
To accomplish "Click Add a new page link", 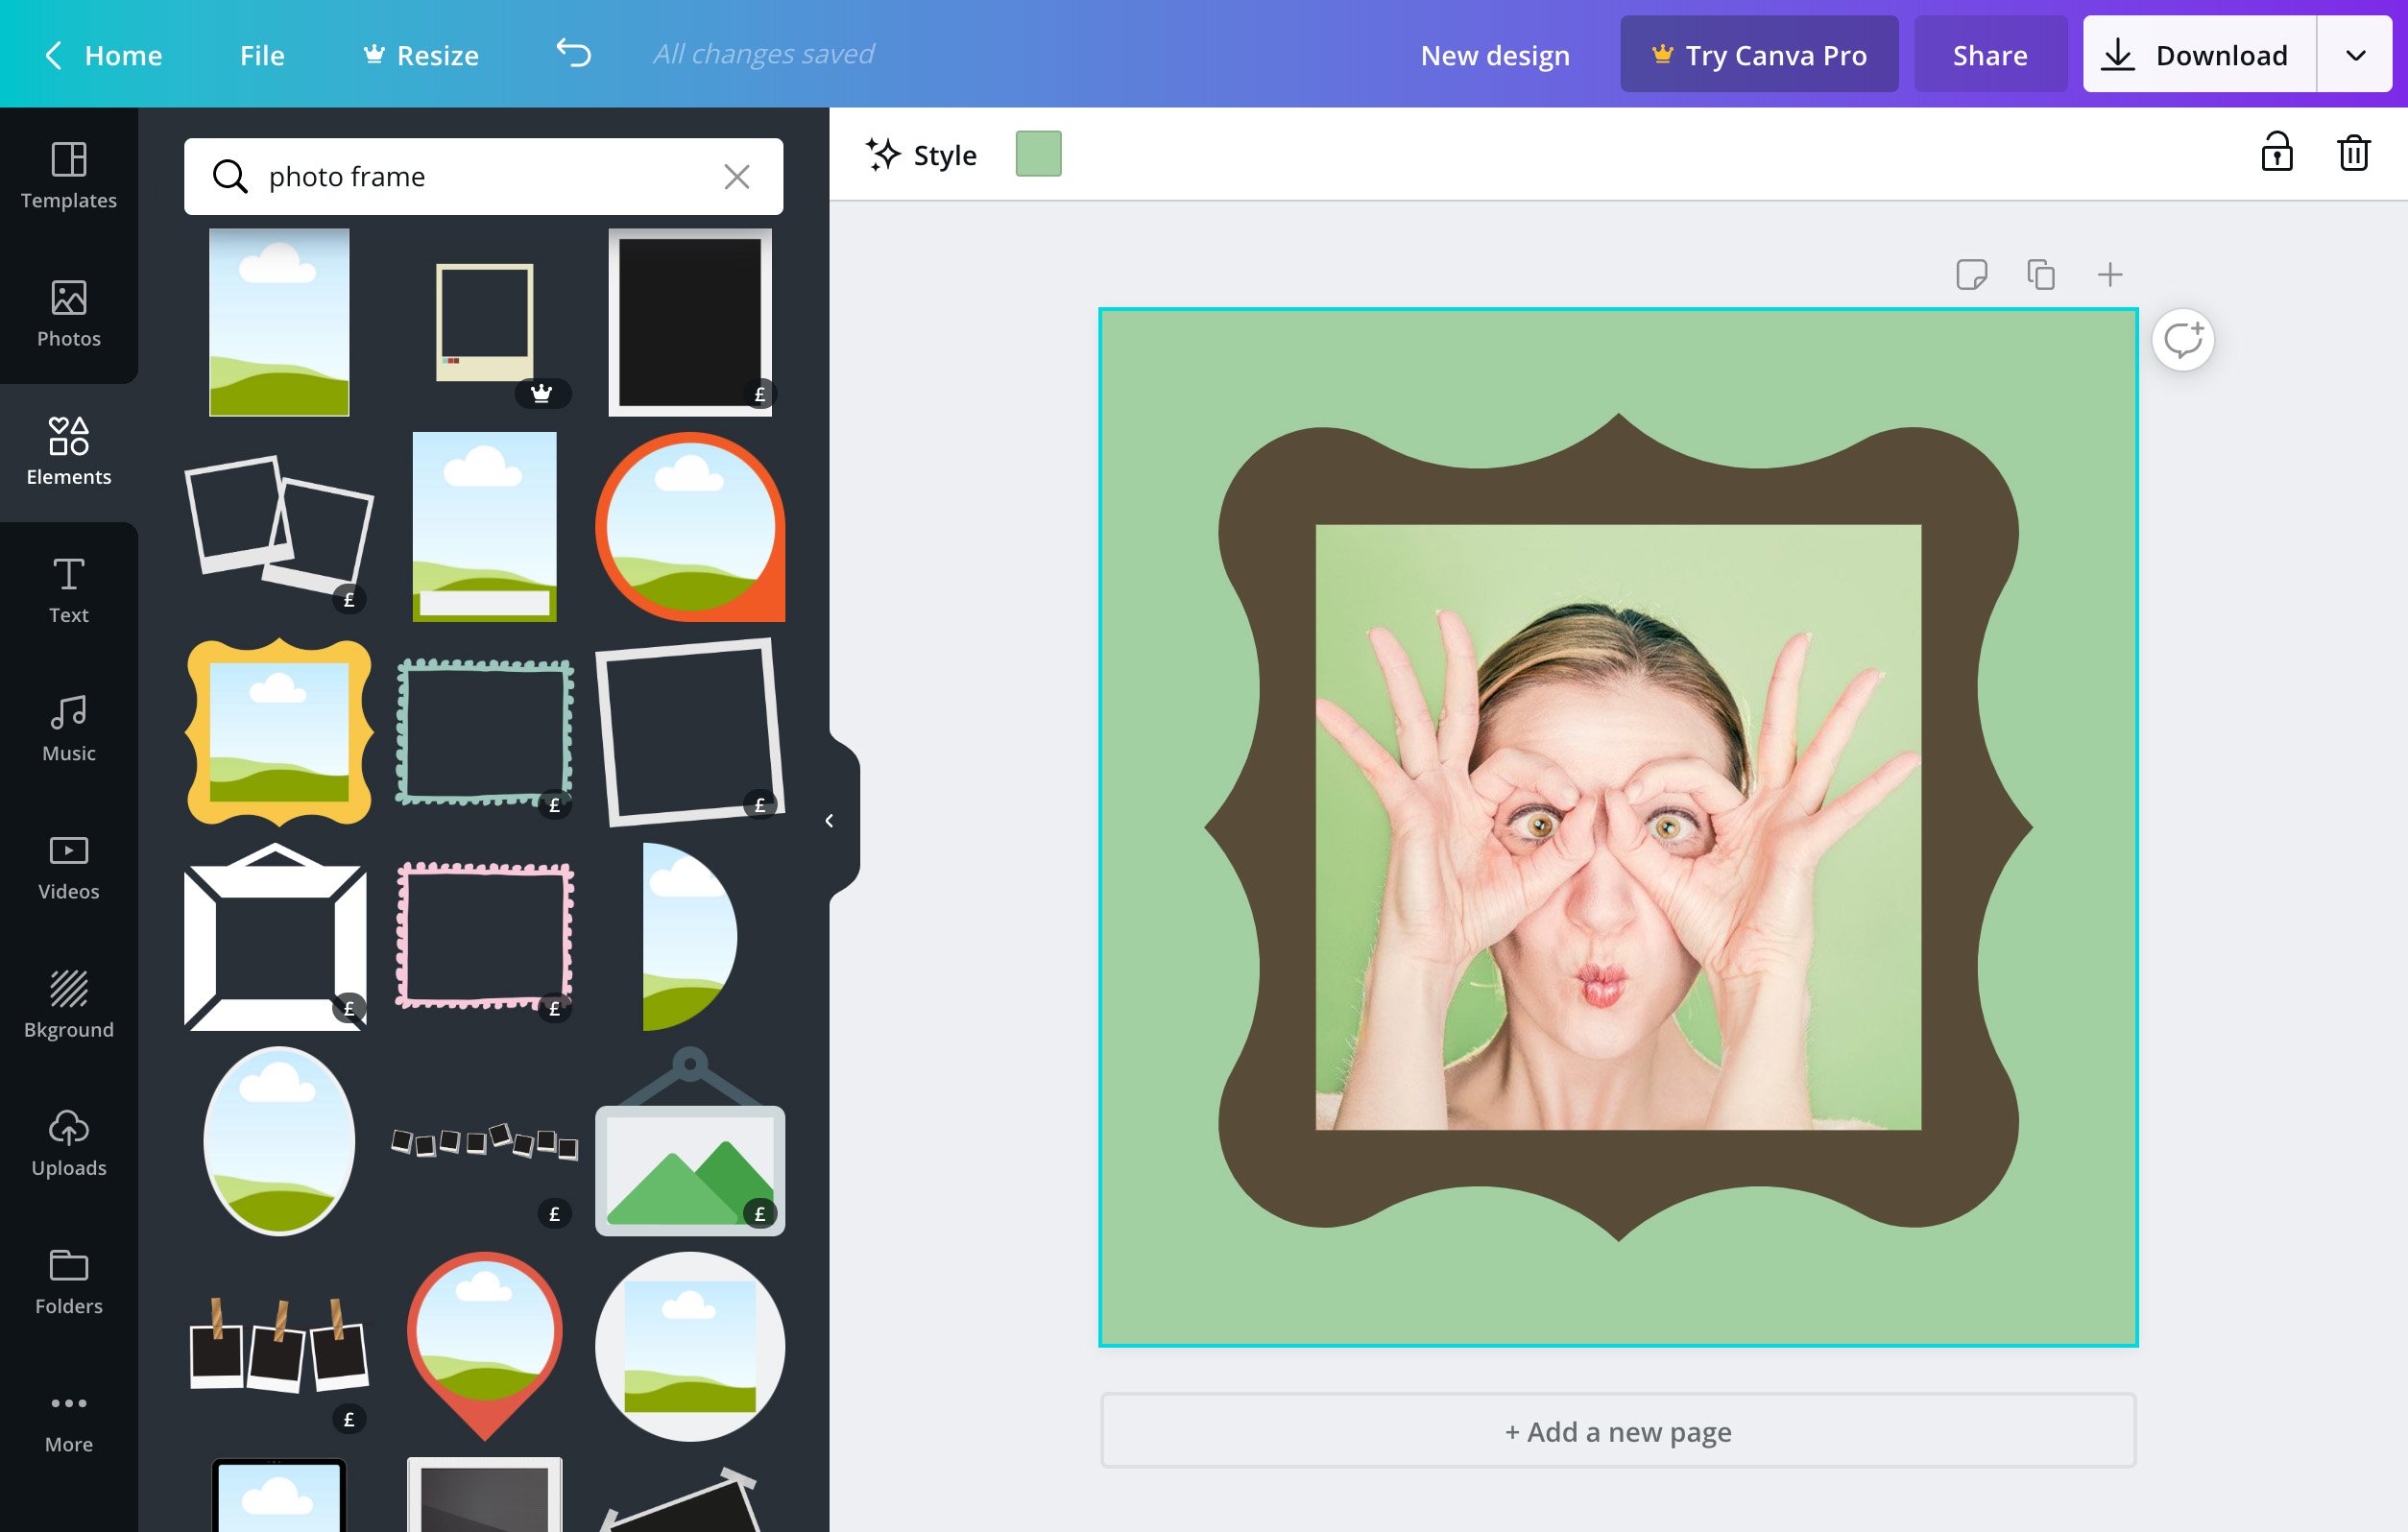I will coord(1617,1430).
